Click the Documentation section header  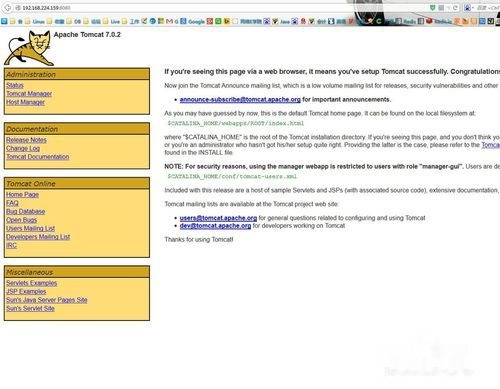[77, 129]
